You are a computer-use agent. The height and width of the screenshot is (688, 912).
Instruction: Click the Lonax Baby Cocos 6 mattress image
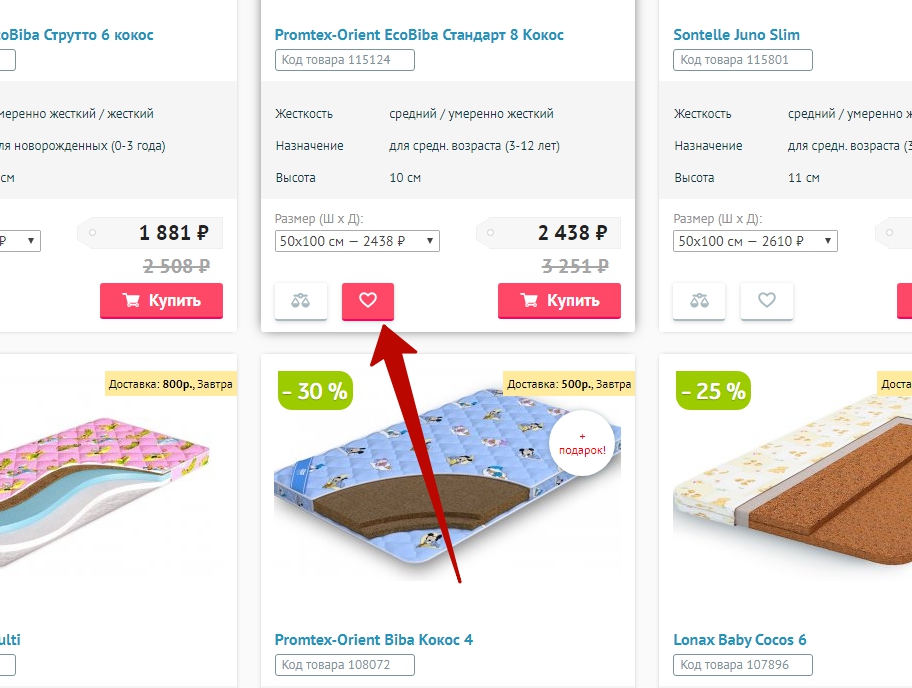click(x=792, y=483)
